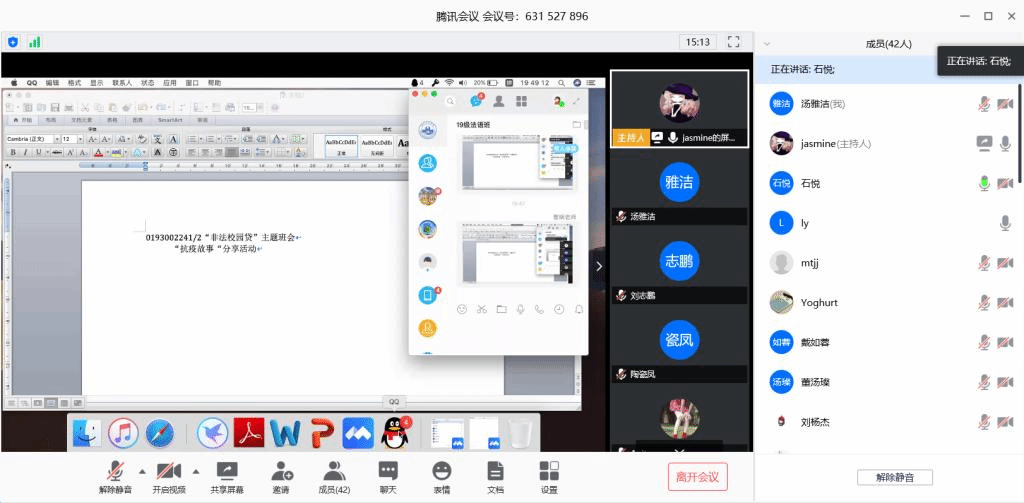Open the 聊天 chat icon
The height and width of the screenshot is (503, 1024).
[x=388, y=470]
